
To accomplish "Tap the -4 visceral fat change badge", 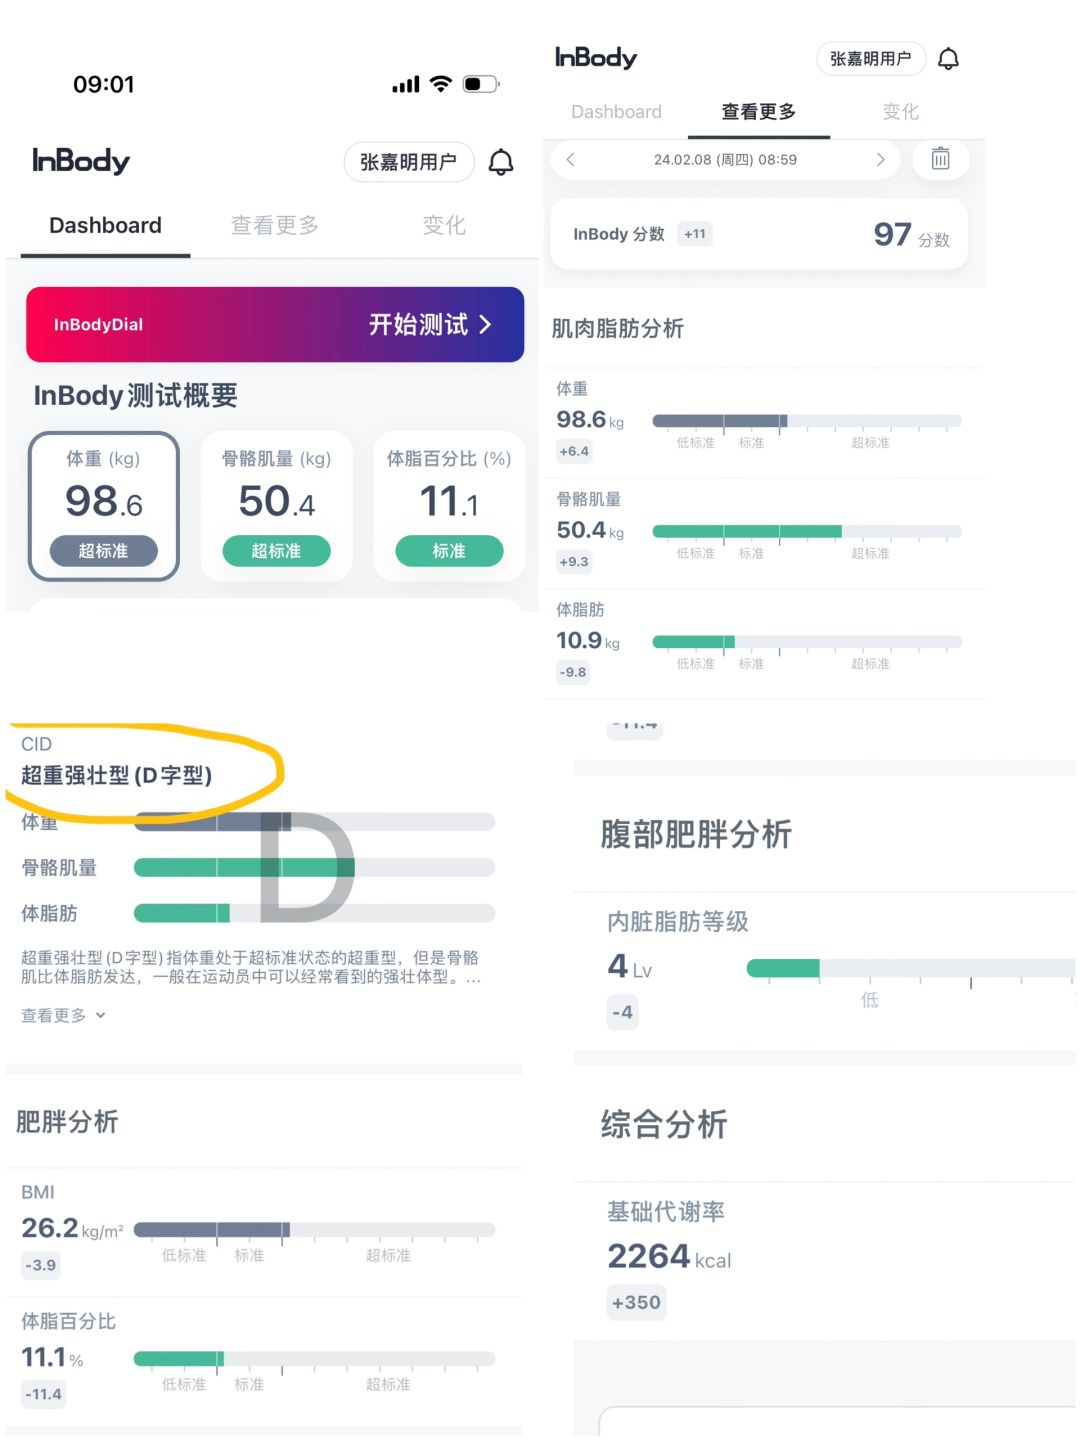I will [x=622, y=1012].
